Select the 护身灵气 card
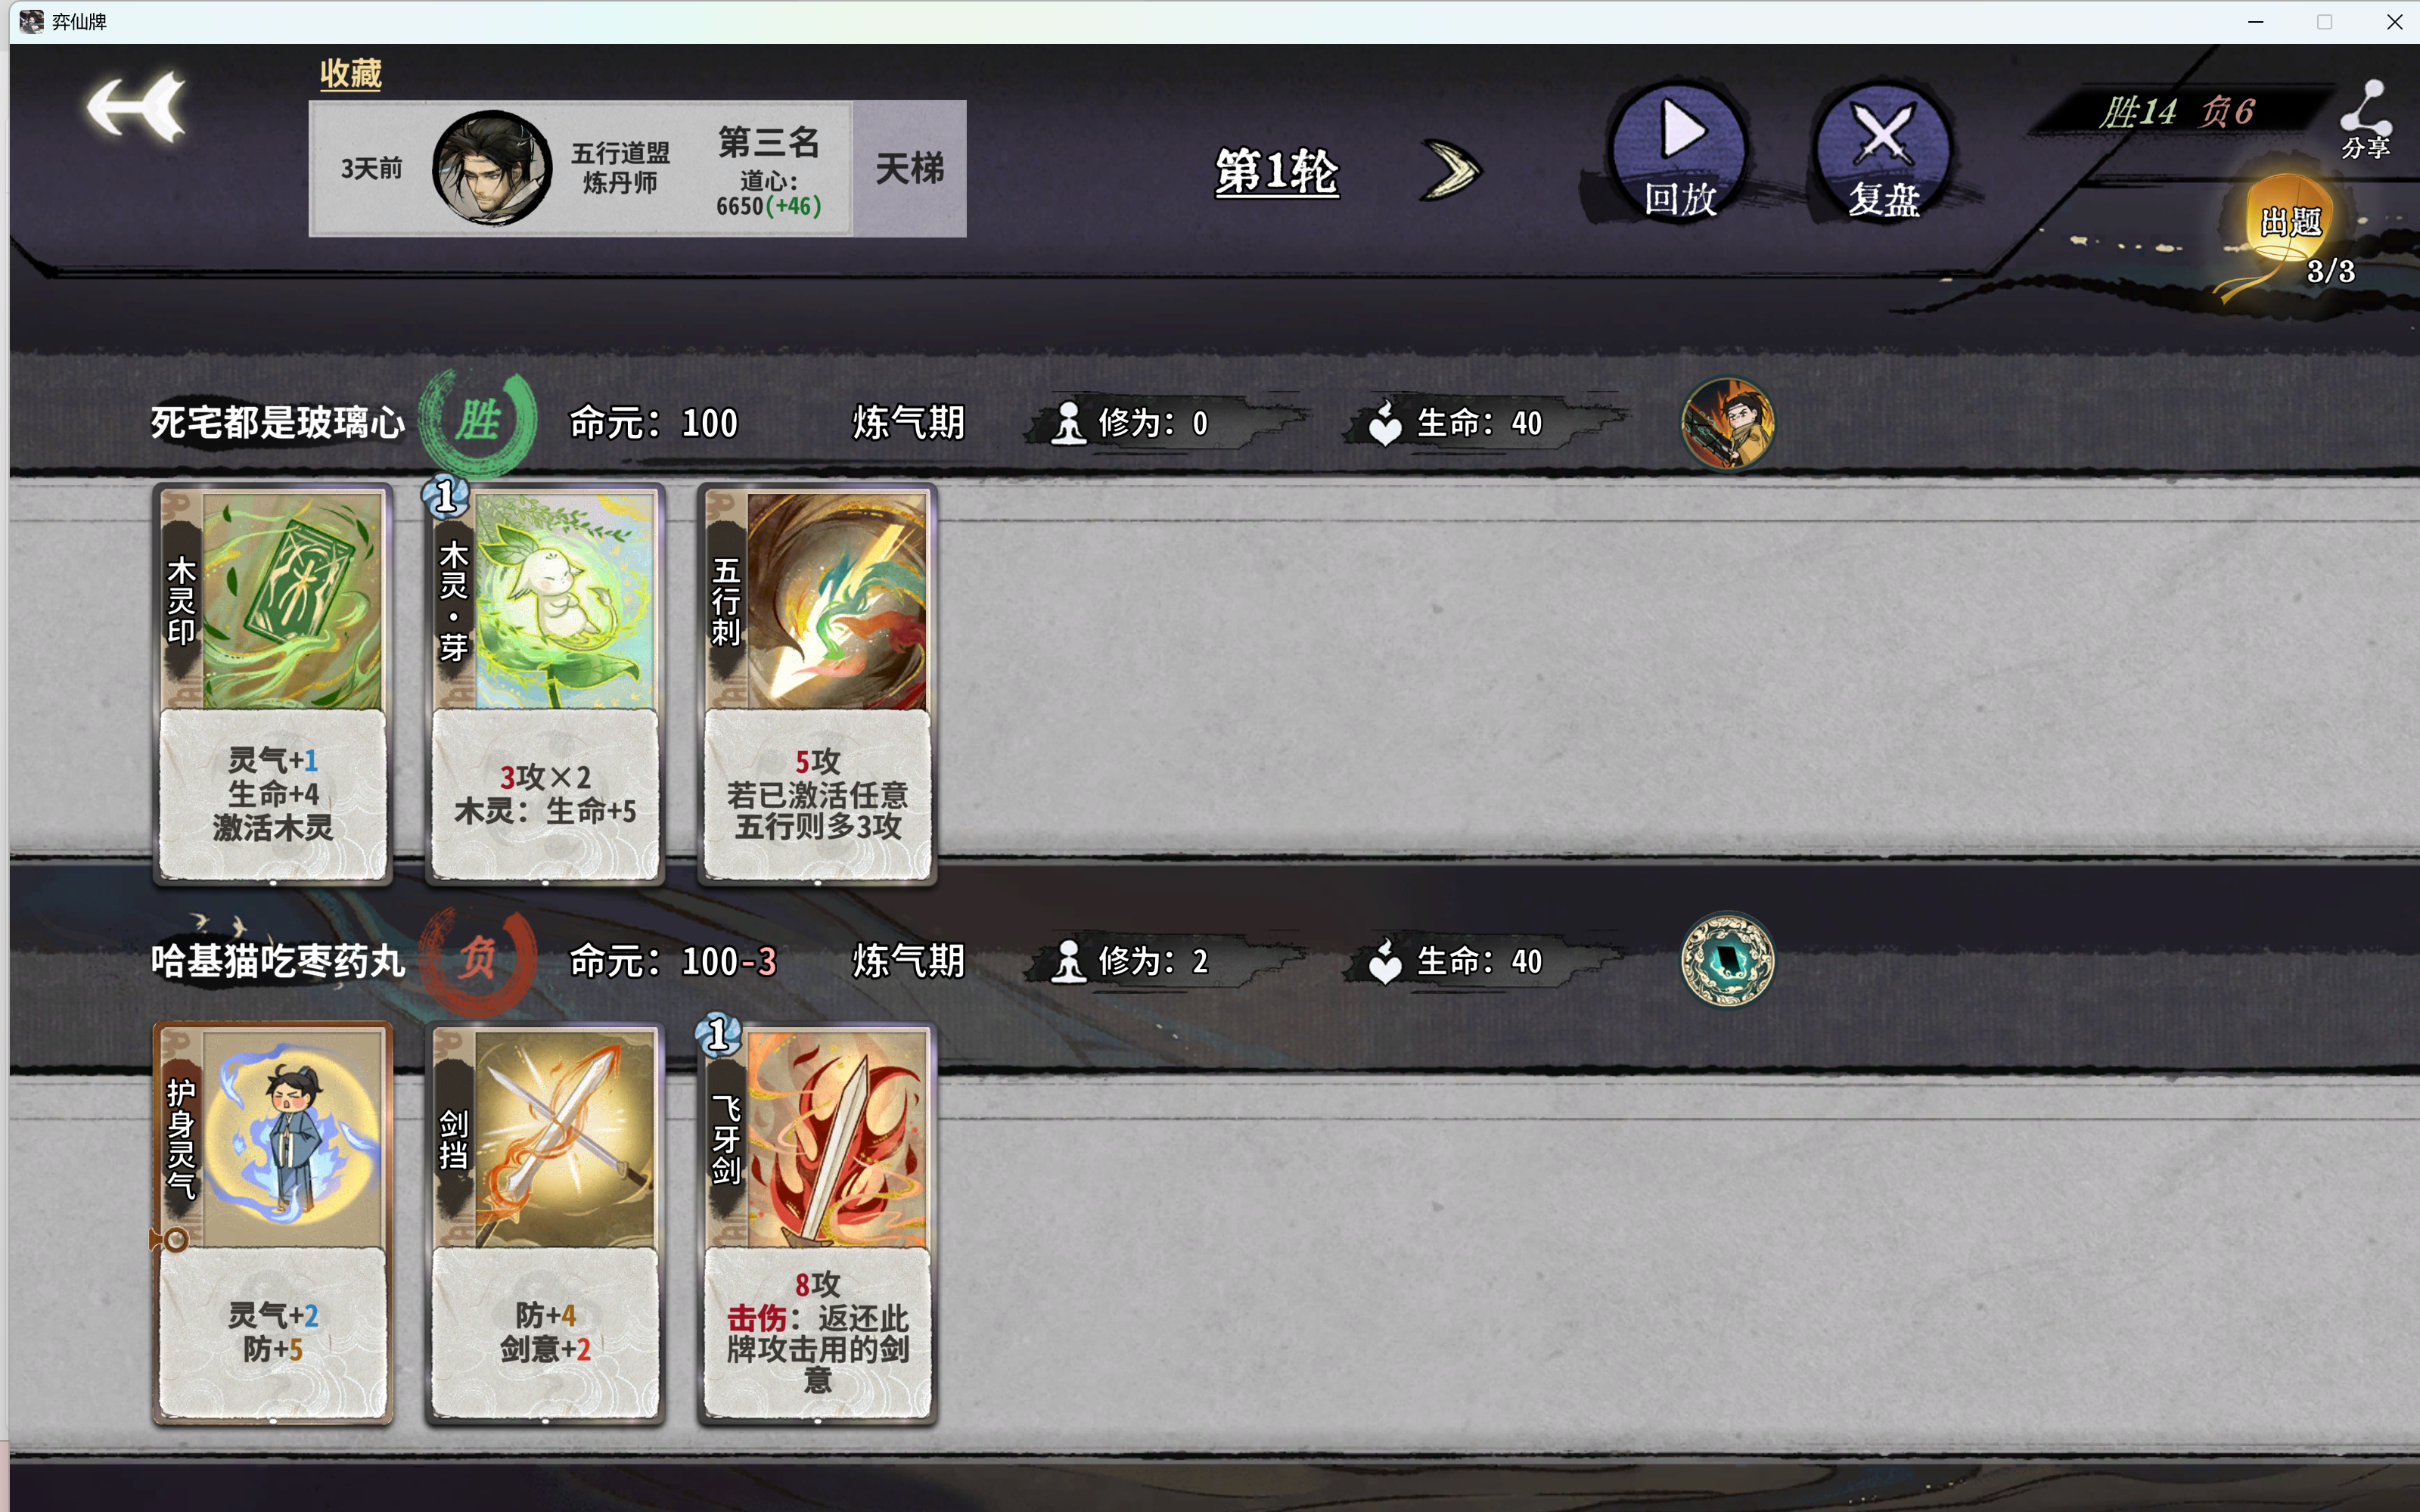This screenshot has width=2420, height=1512. click(x=273, y=1222)
